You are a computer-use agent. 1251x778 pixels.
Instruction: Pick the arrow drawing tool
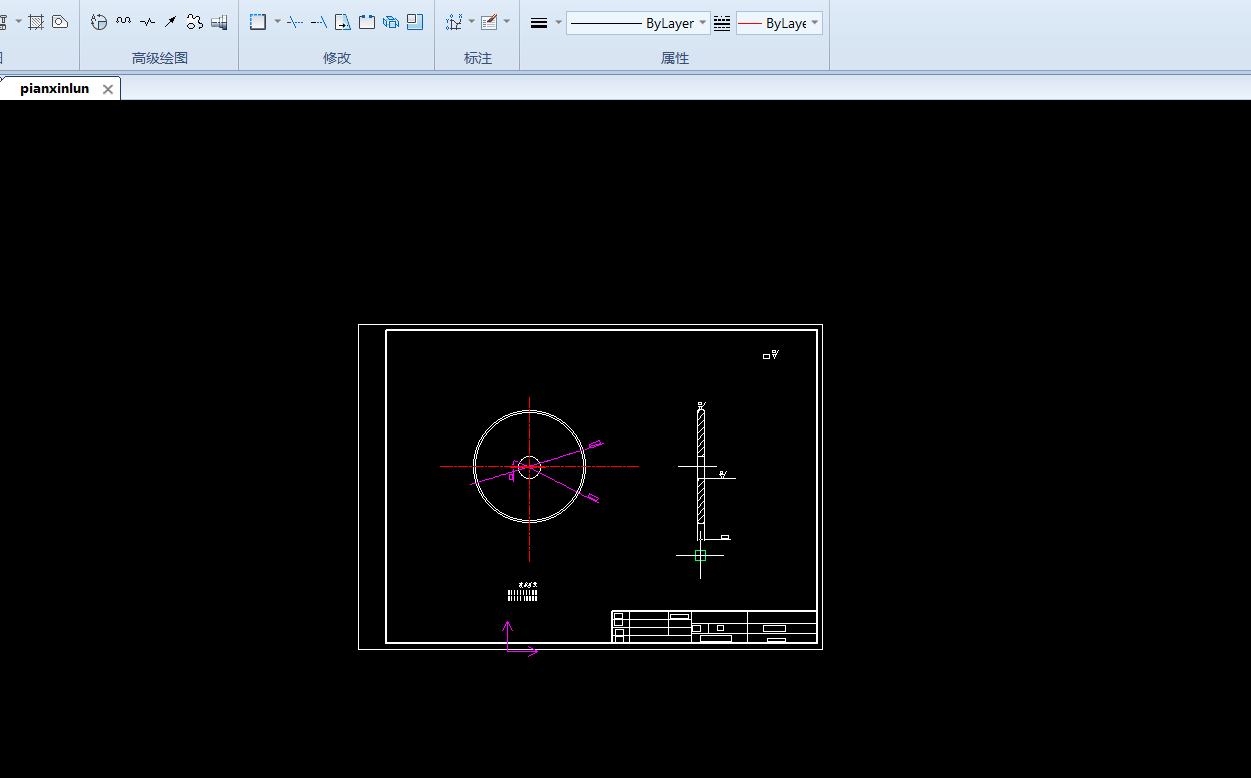click(x=171, y=22)
